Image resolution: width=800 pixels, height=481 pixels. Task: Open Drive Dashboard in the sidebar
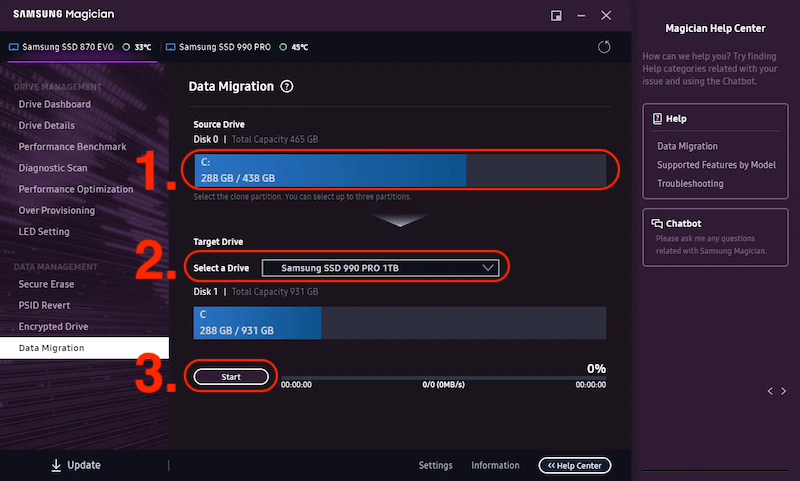54,104
